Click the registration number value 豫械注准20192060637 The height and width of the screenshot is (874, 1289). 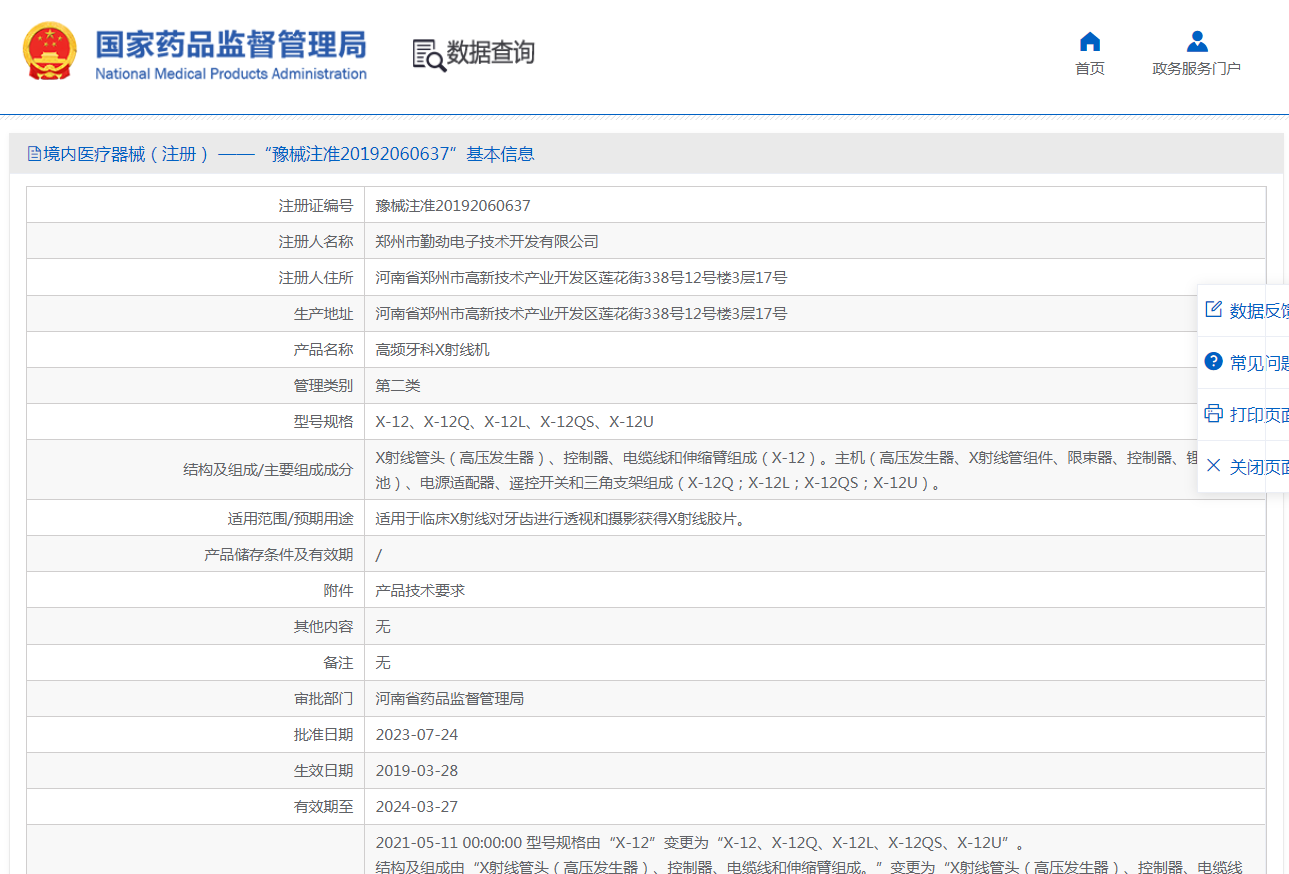click(453, 205)
